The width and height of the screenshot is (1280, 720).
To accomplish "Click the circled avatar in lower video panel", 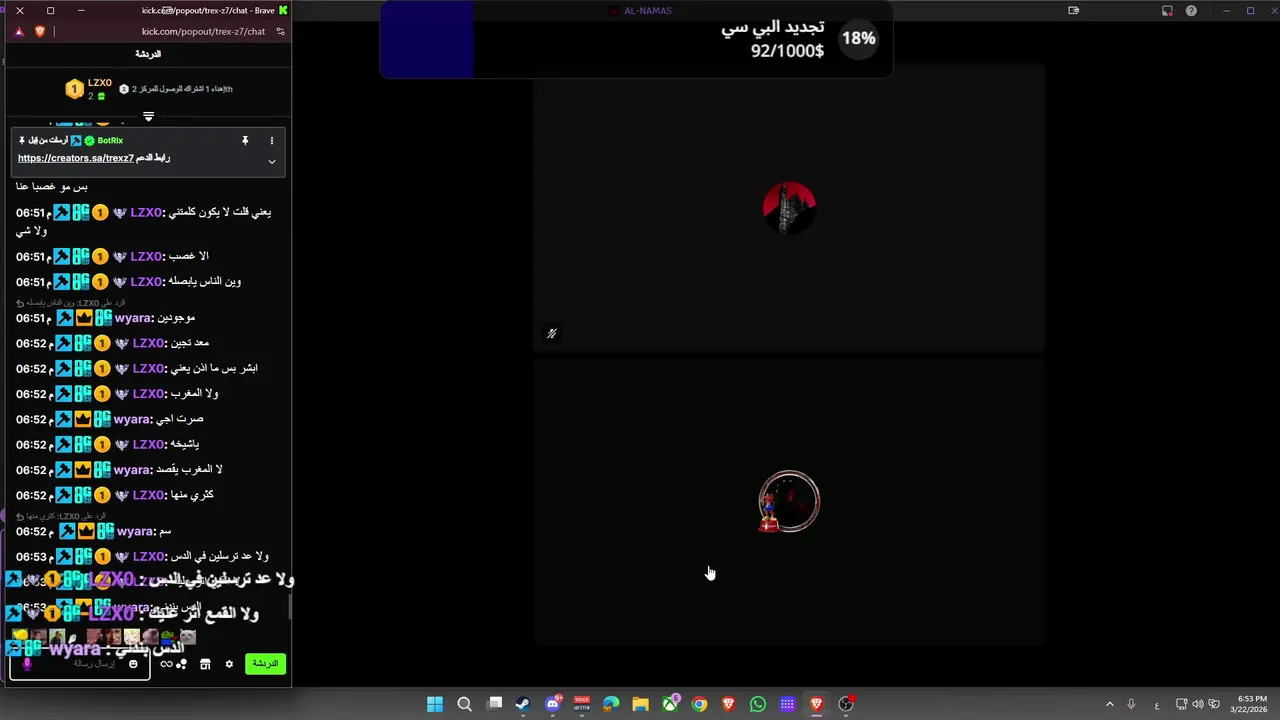I will coord(789,501).
